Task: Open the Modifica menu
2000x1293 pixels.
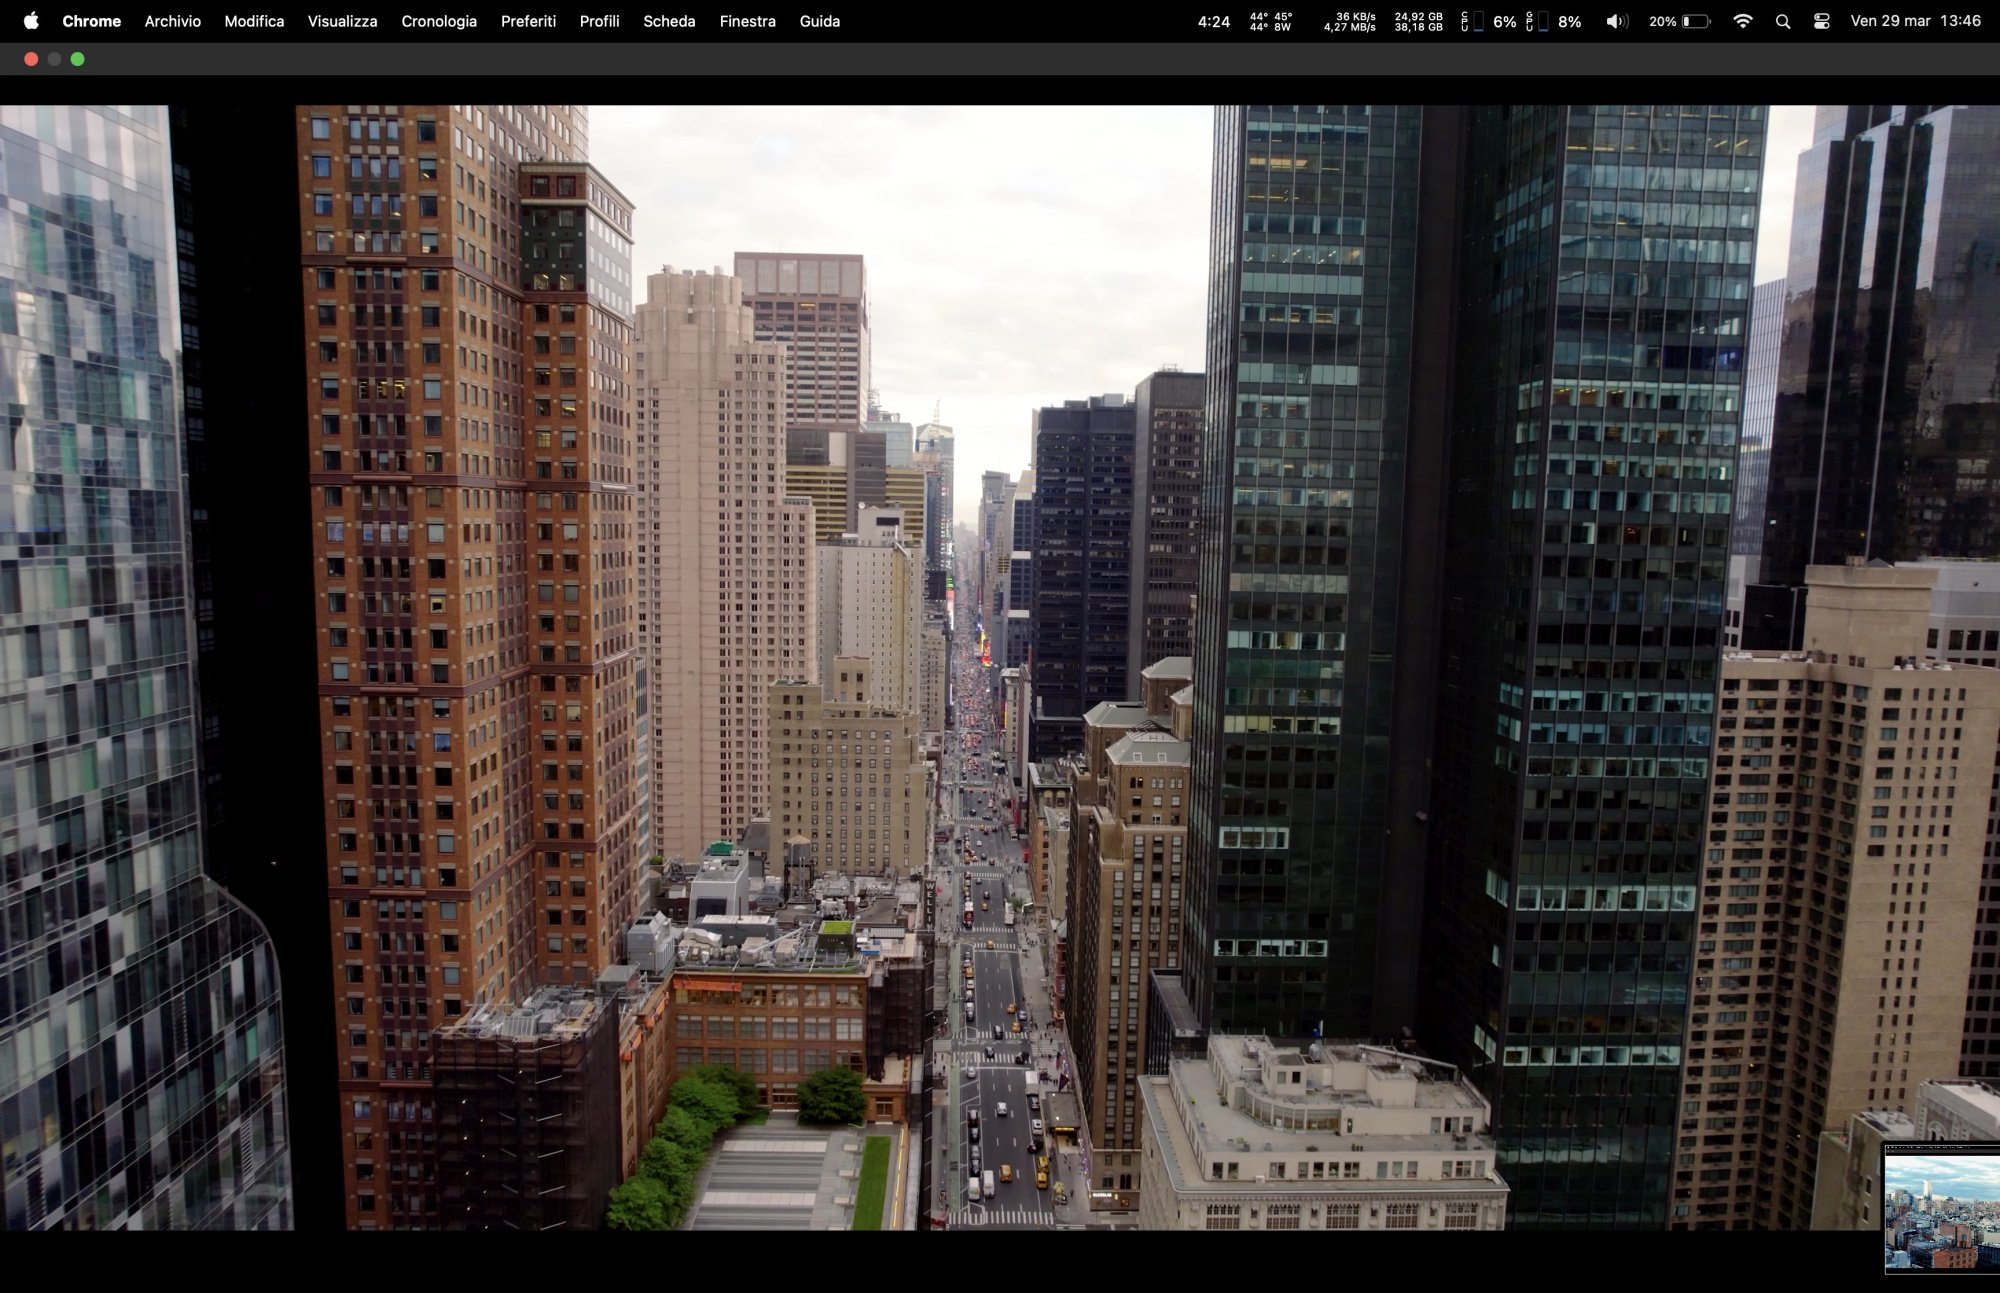Action: (254, 21)
